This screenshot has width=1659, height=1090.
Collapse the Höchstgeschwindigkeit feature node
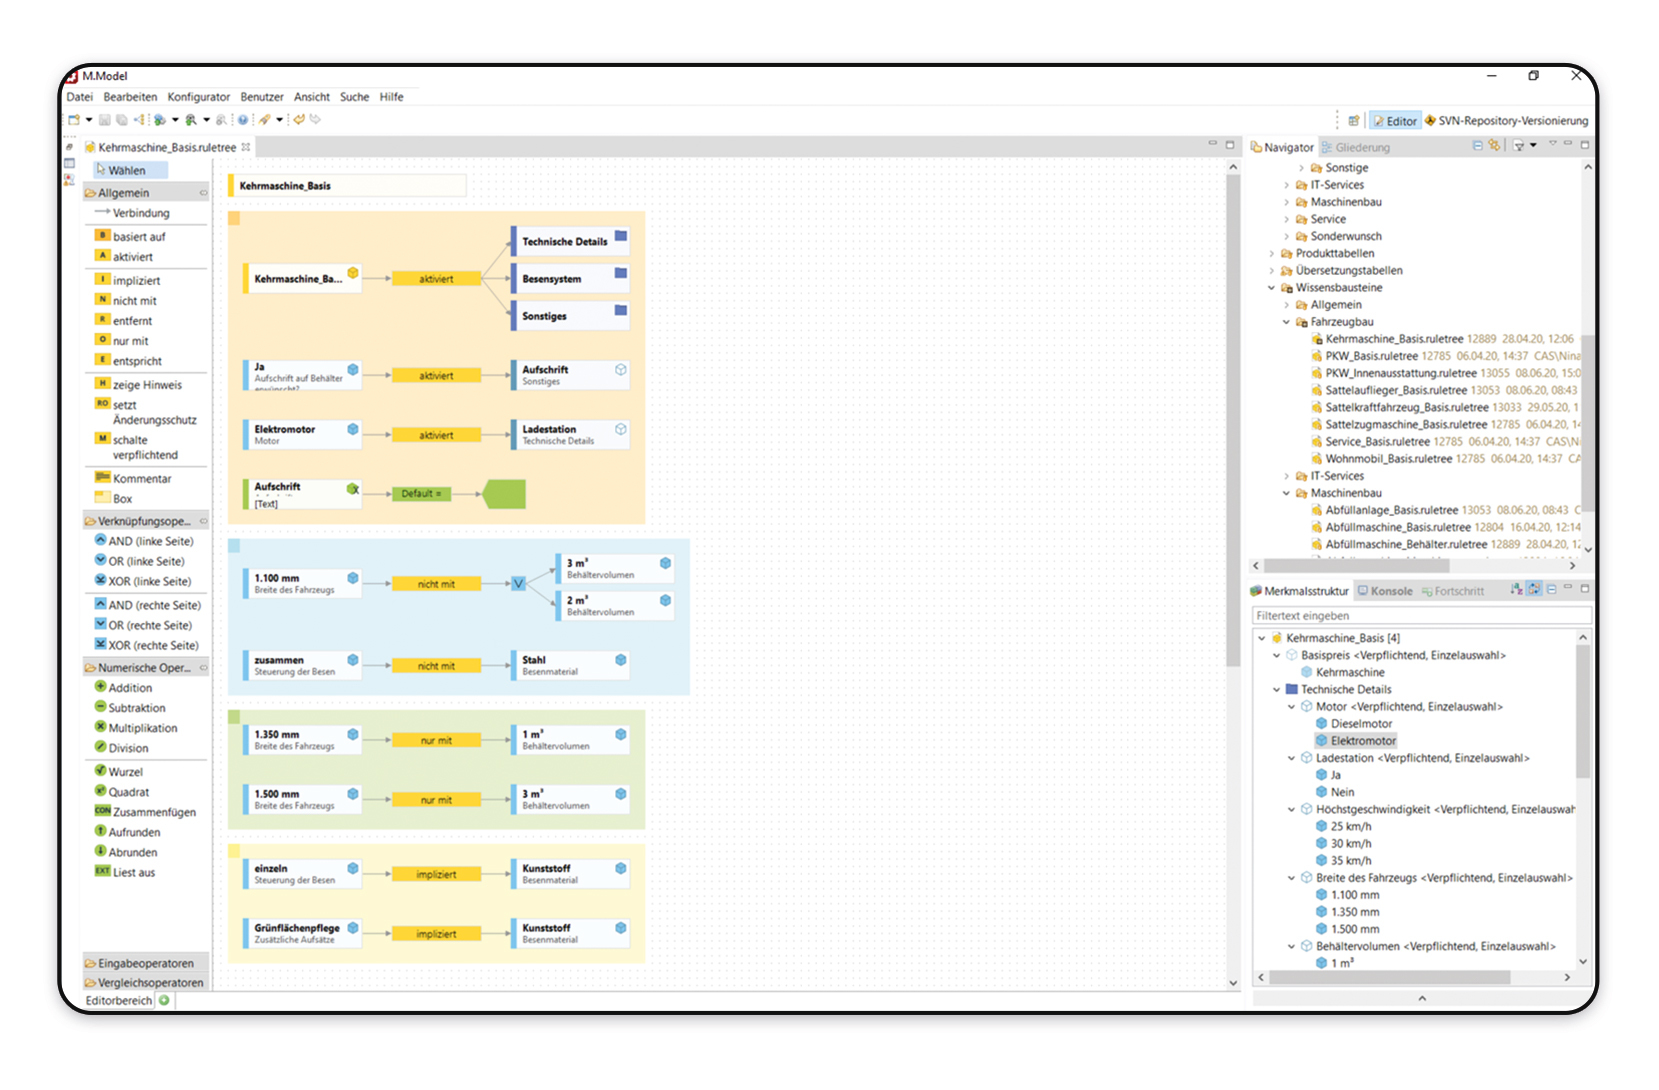[x=1292, y=810]
